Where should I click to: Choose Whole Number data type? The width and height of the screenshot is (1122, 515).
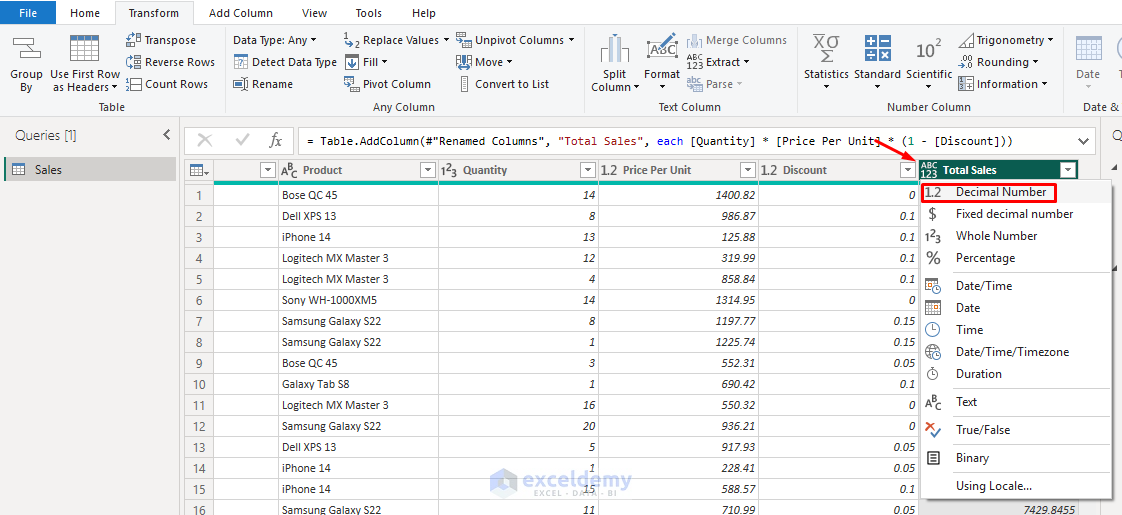click(1016, 236)
